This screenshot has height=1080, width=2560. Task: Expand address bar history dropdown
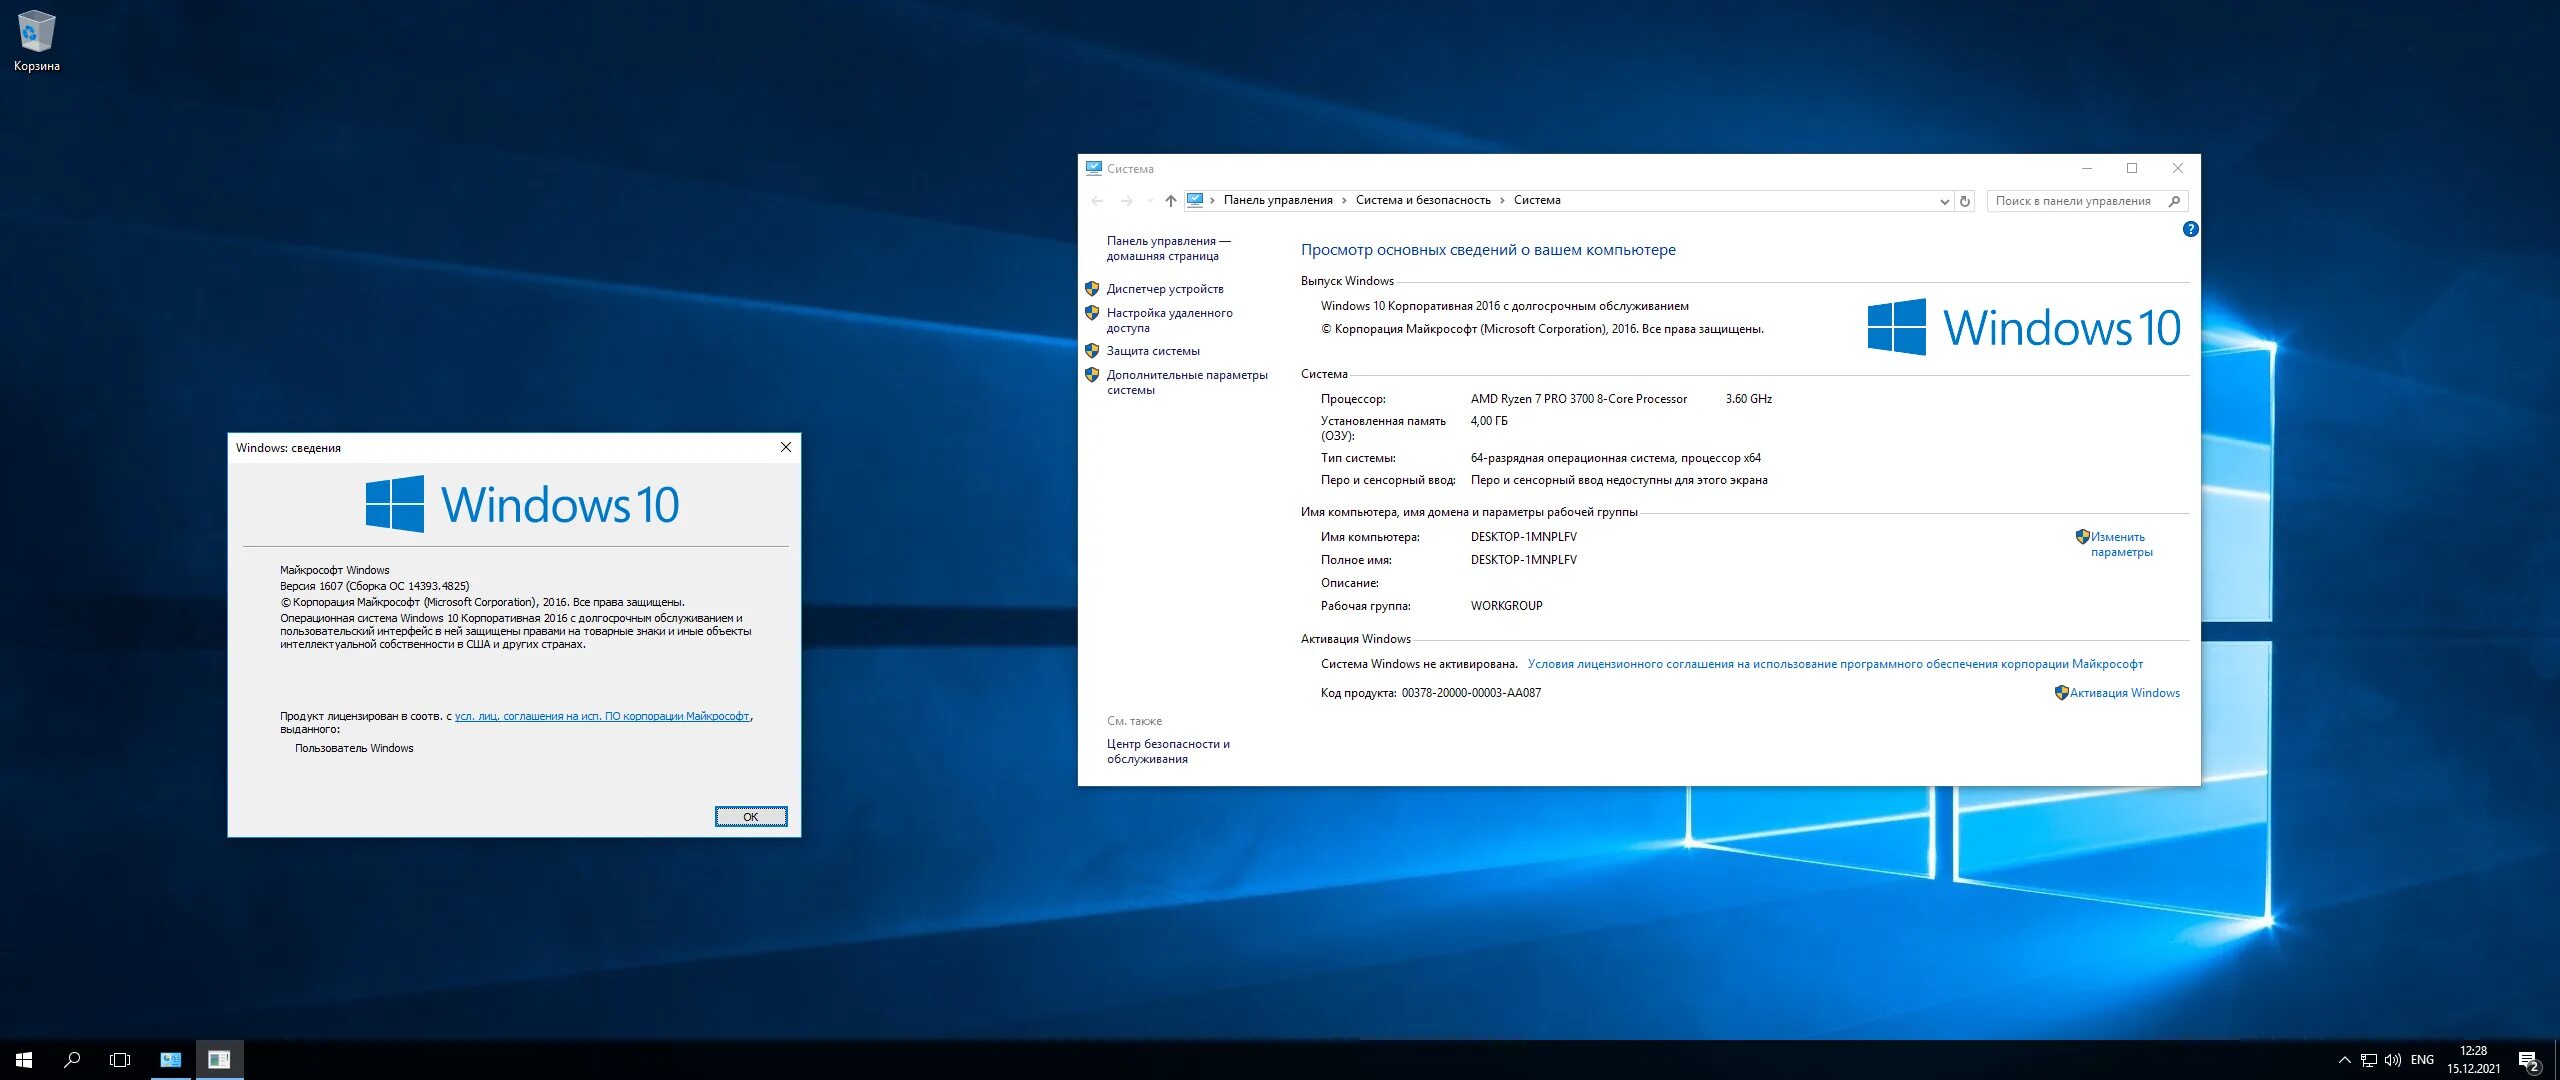coord(1944,201)
